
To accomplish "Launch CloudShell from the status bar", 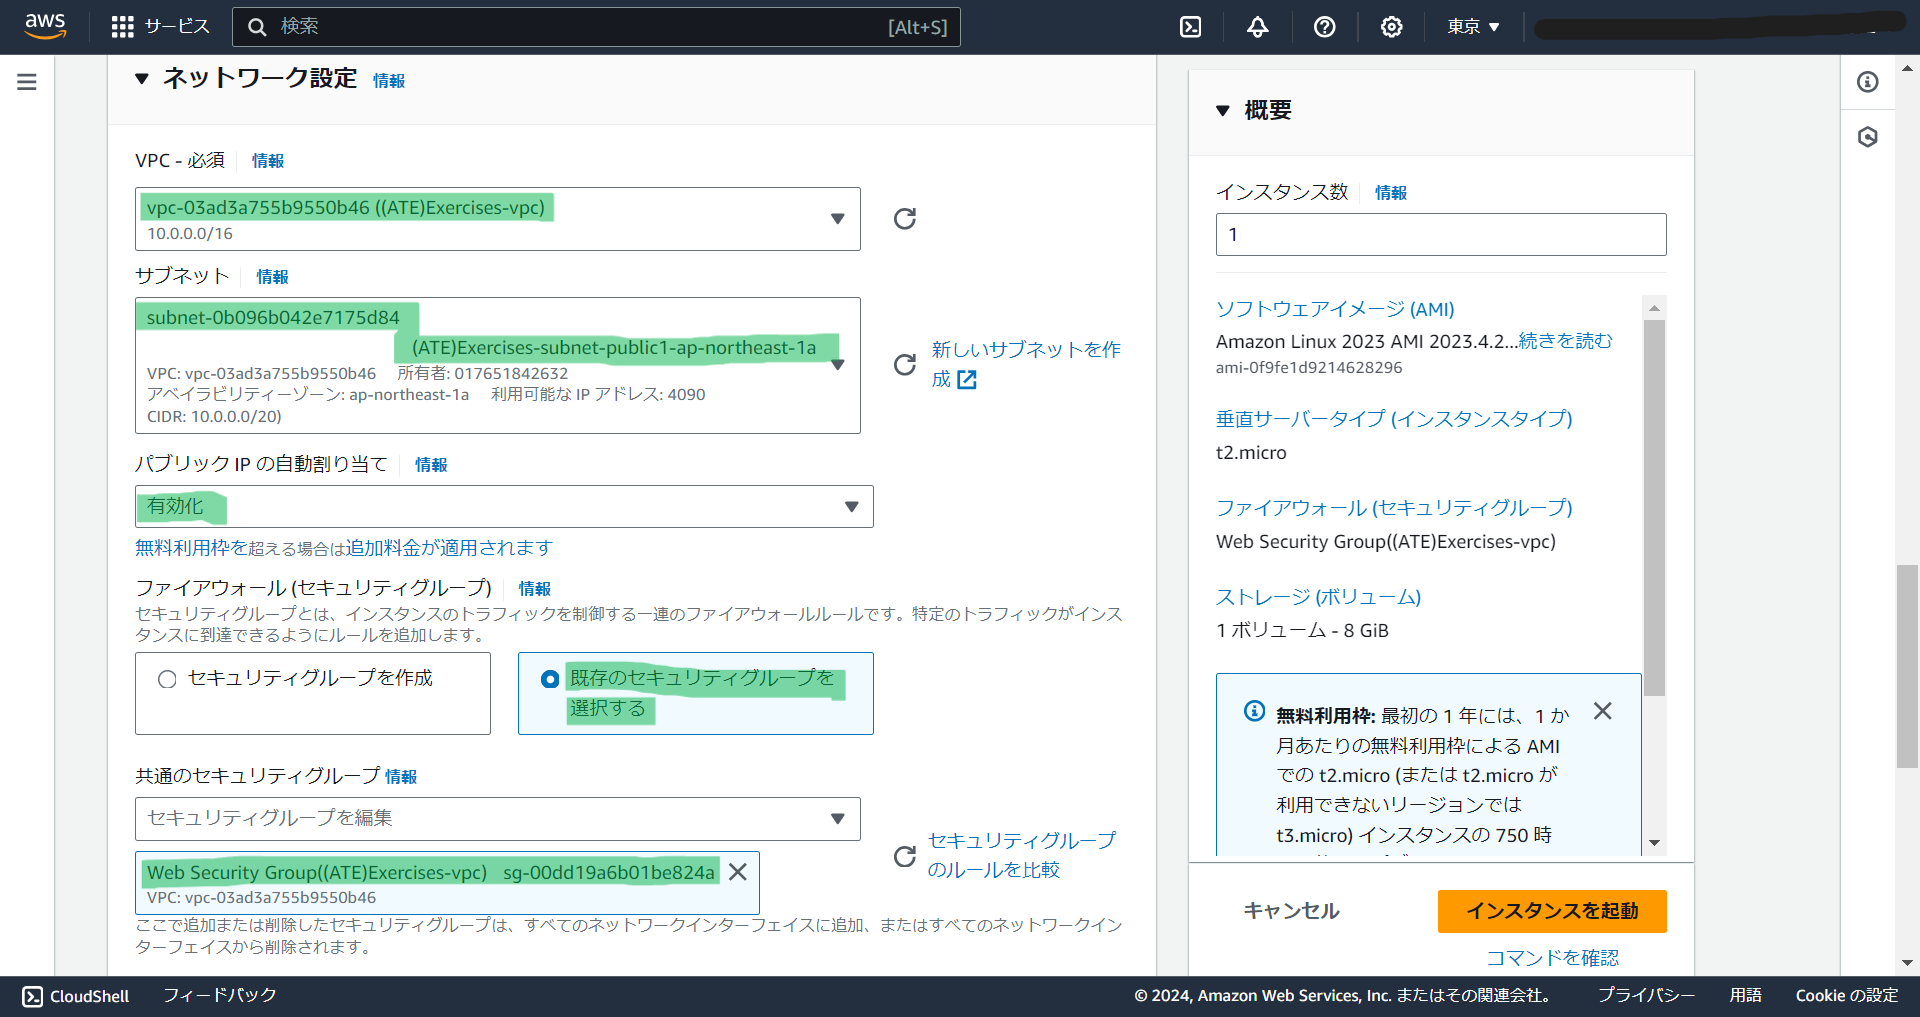I will tap(75, 996).
